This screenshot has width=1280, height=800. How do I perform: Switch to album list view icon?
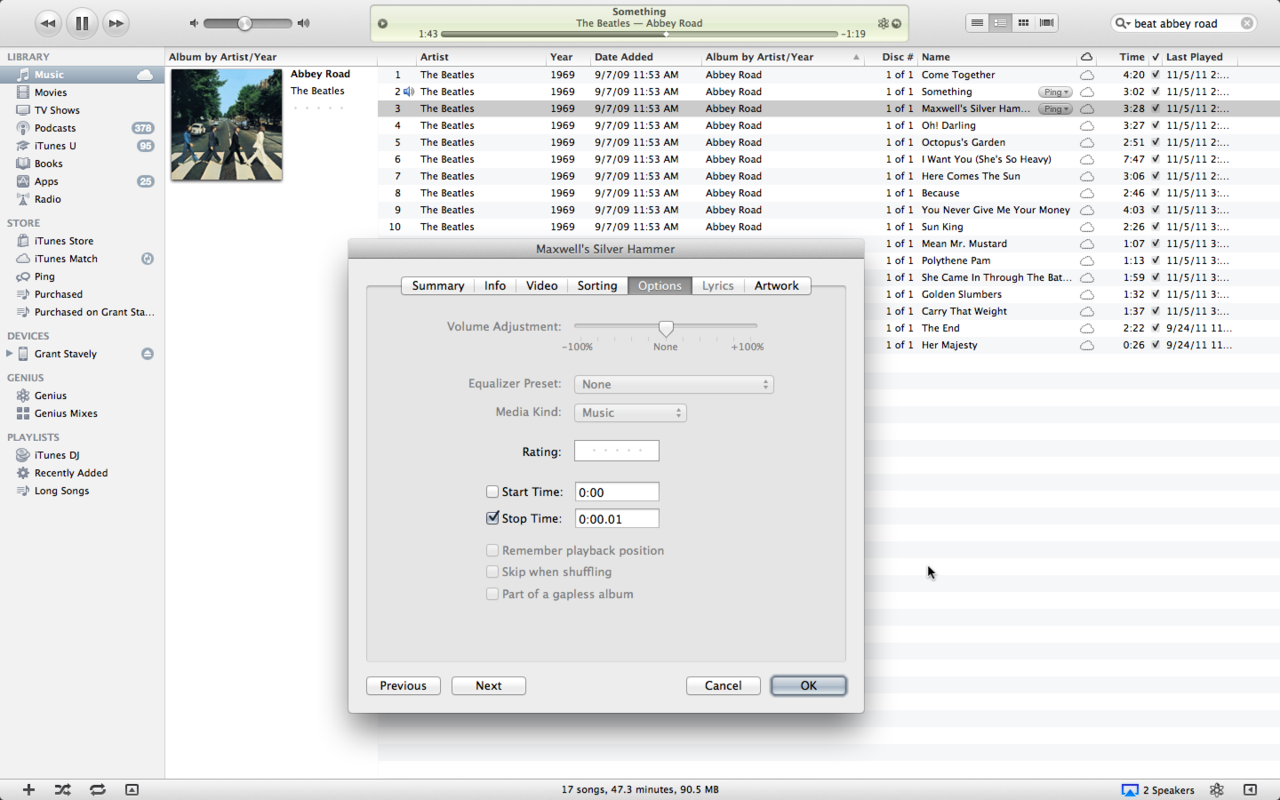click(x=1000, y=23)
